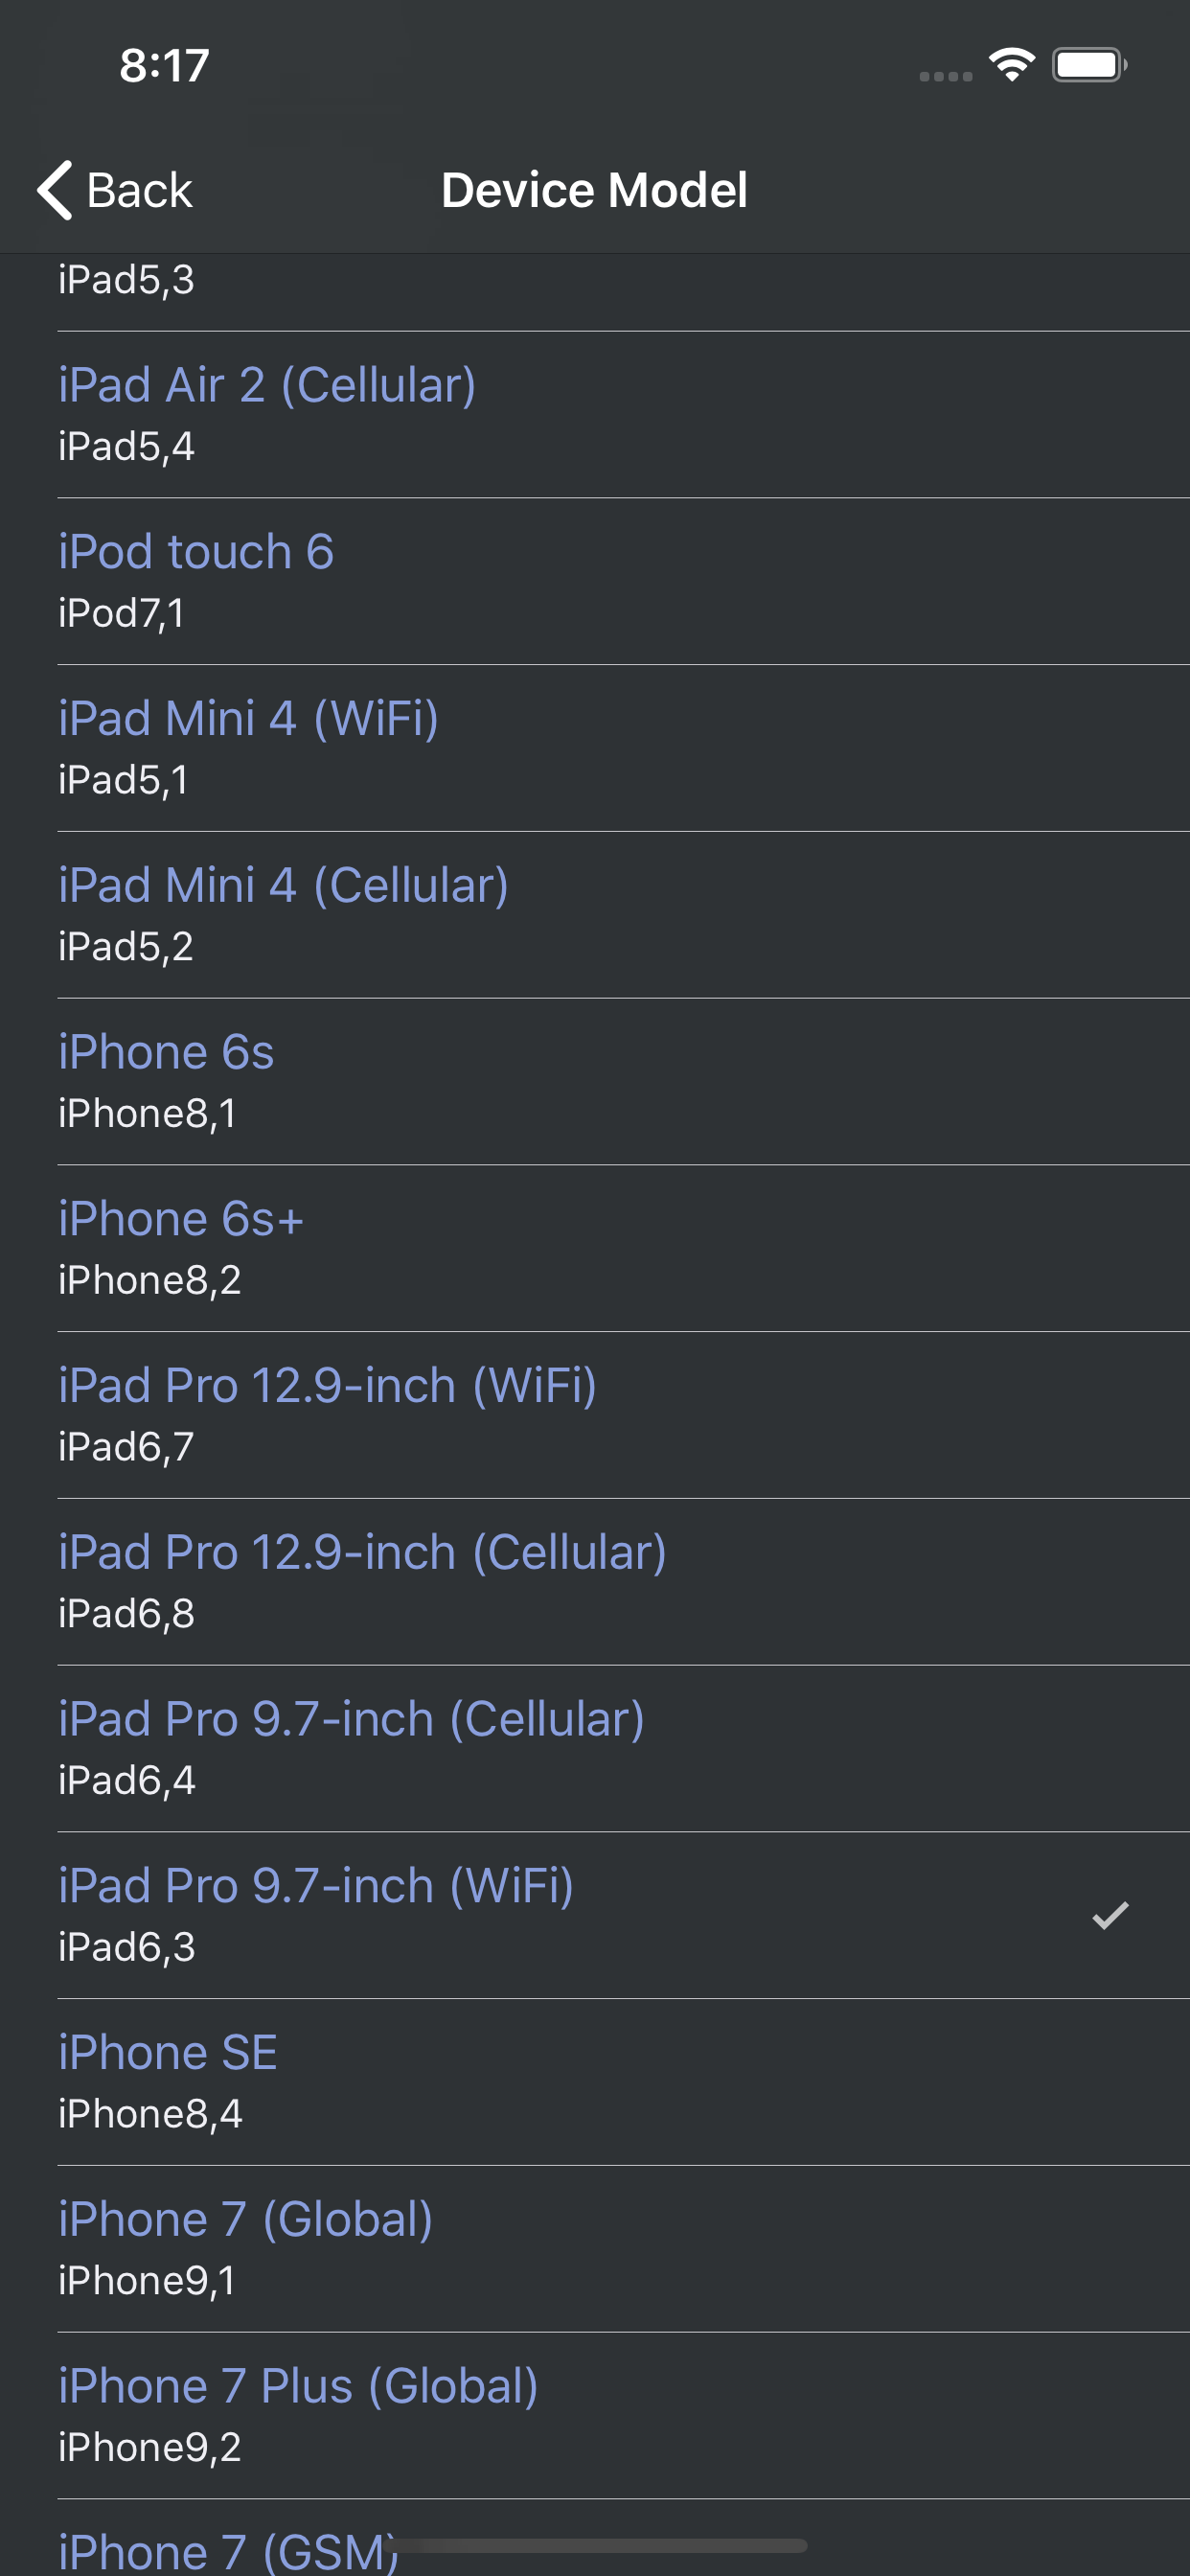Choose iPhone SE from the list
The width and height of the screenshot is (1190, 2576).
pyautogui.click(x=595, y=2082)
